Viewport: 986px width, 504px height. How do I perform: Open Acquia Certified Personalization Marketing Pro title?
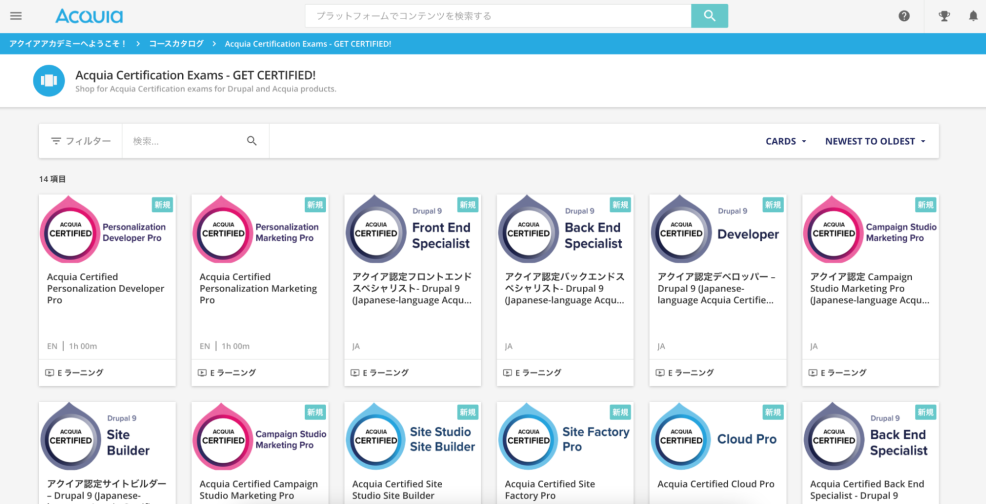pyautogui.click(x=258, y=288)
